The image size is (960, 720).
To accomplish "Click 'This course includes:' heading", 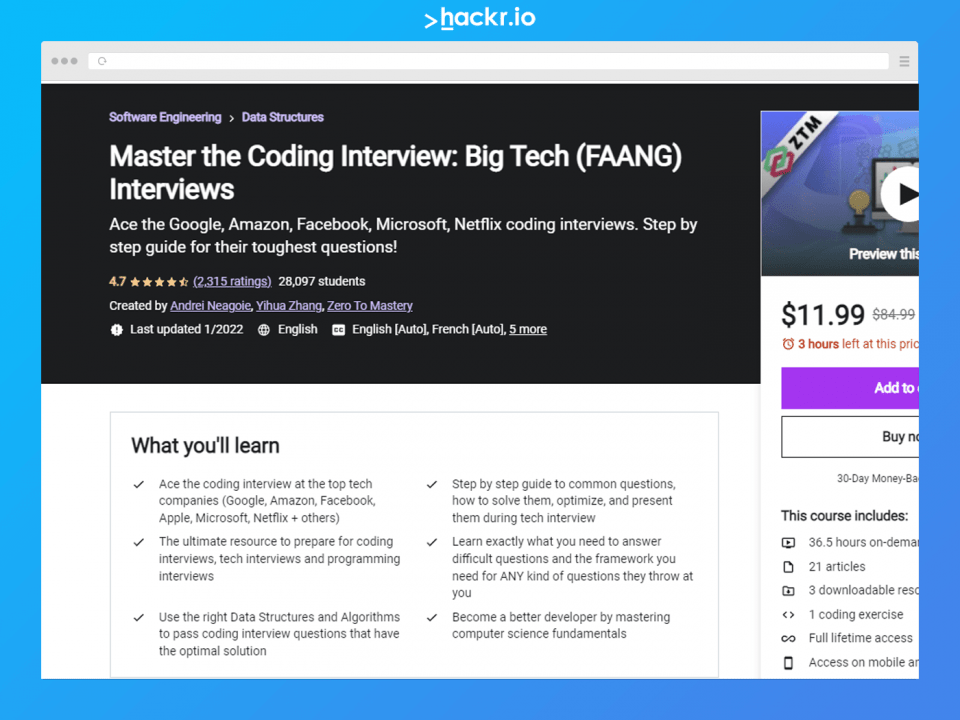I will pyautogui.click(x=844, y=516).
